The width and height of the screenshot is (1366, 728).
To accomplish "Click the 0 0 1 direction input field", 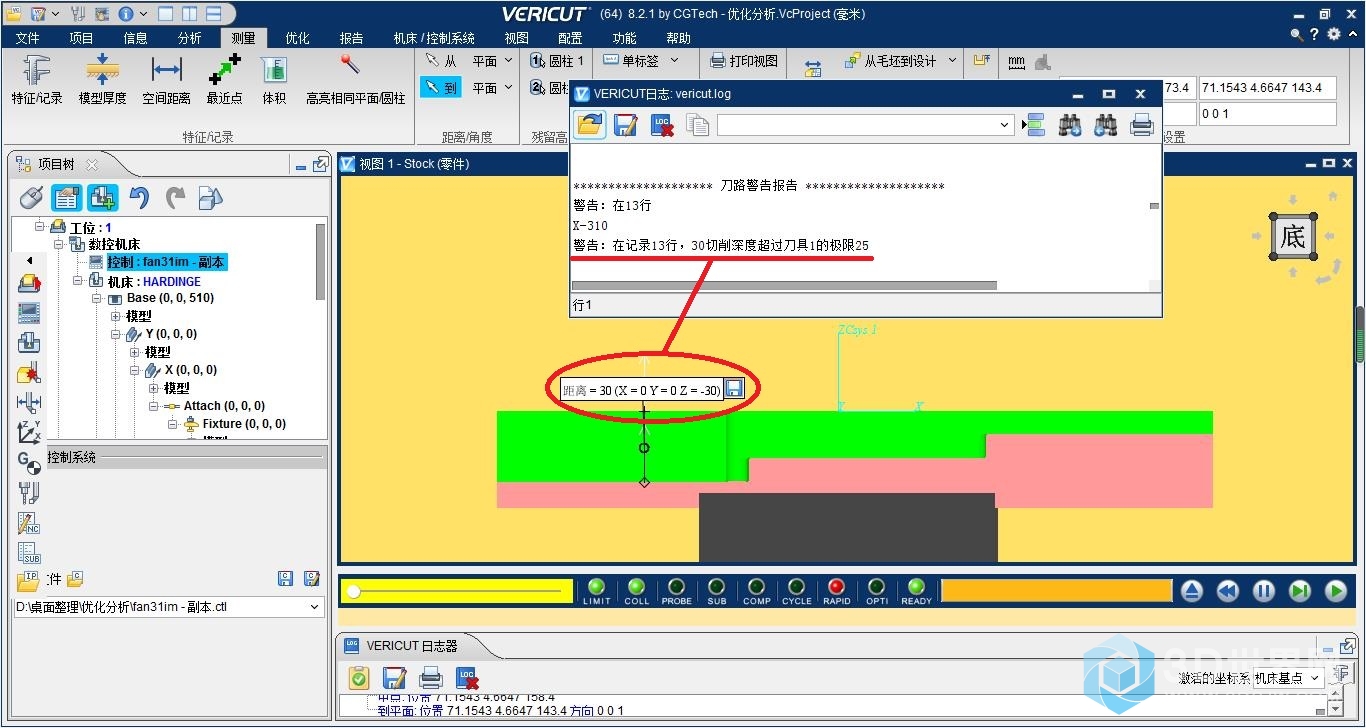I will click(x=1268, y=113).
